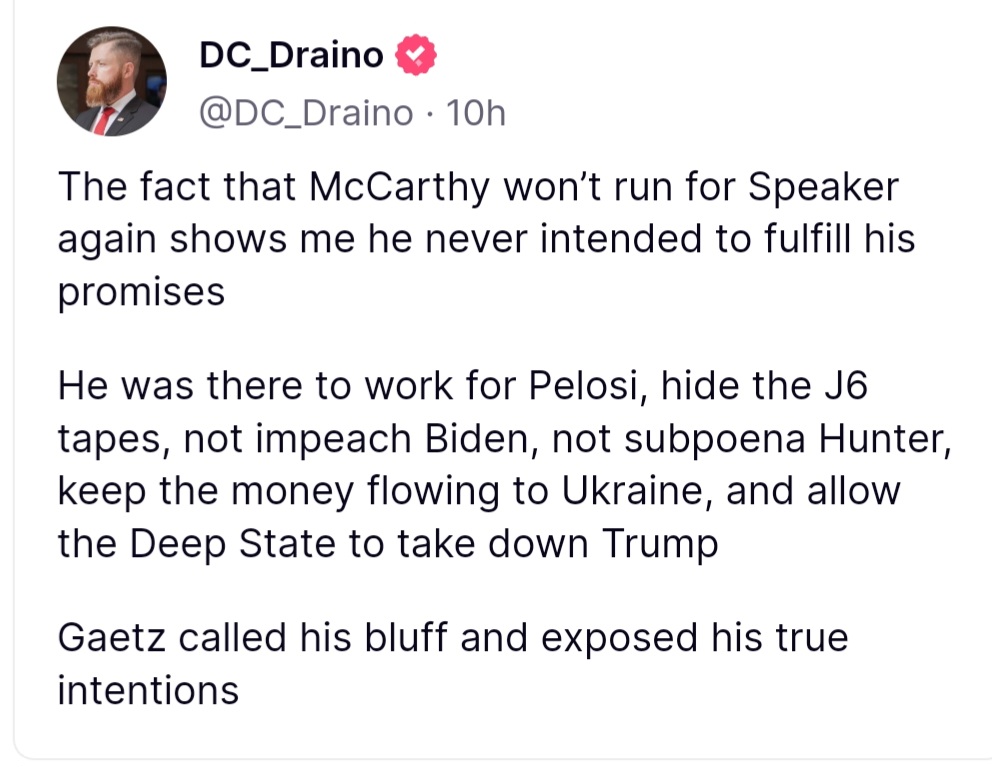The width and height of the screenshot is (992, 767).
Task: Click the 10h post timestamp
Action: click(476, 113)
